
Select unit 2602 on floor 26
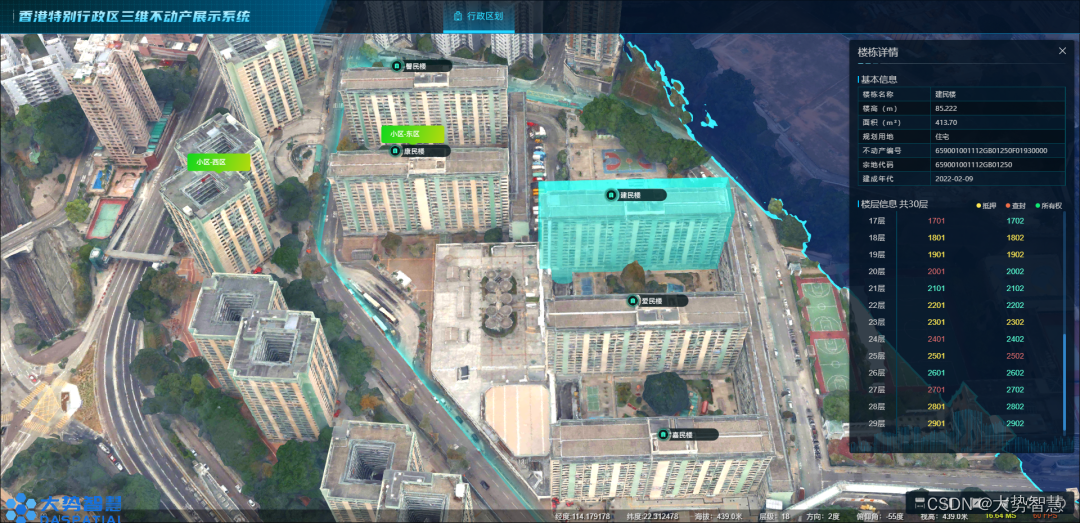[1015, 373]
